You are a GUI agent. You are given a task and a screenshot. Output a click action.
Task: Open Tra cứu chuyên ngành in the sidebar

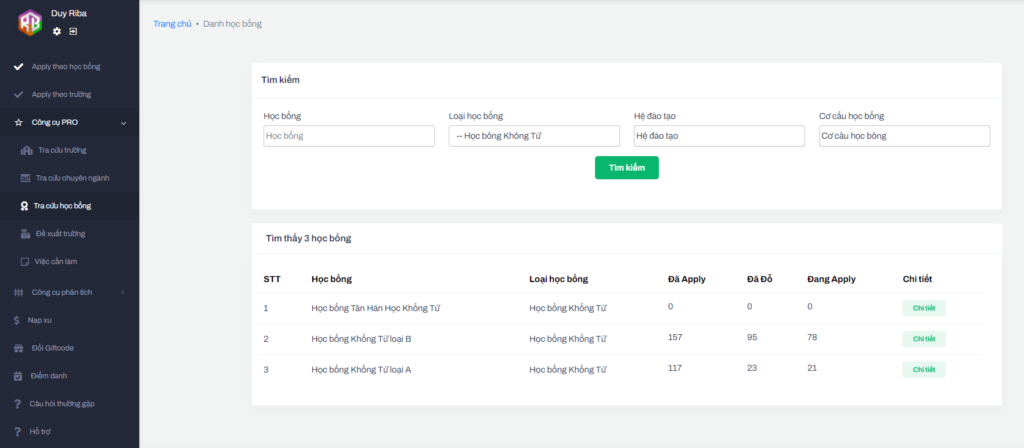pyautogui.click(x=72, y=178)
